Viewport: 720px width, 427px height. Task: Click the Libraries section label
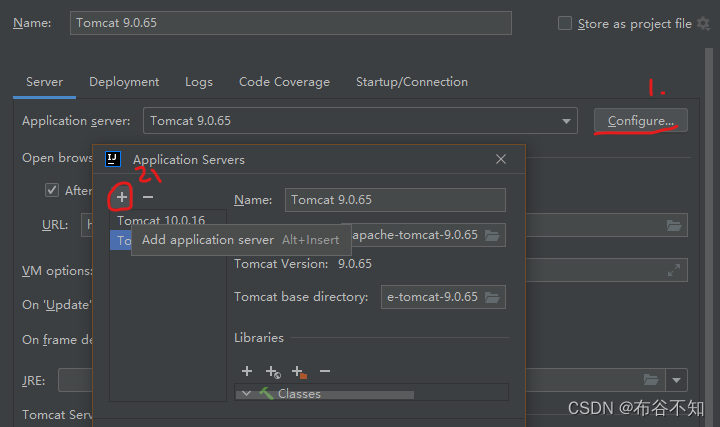point(259,338)
